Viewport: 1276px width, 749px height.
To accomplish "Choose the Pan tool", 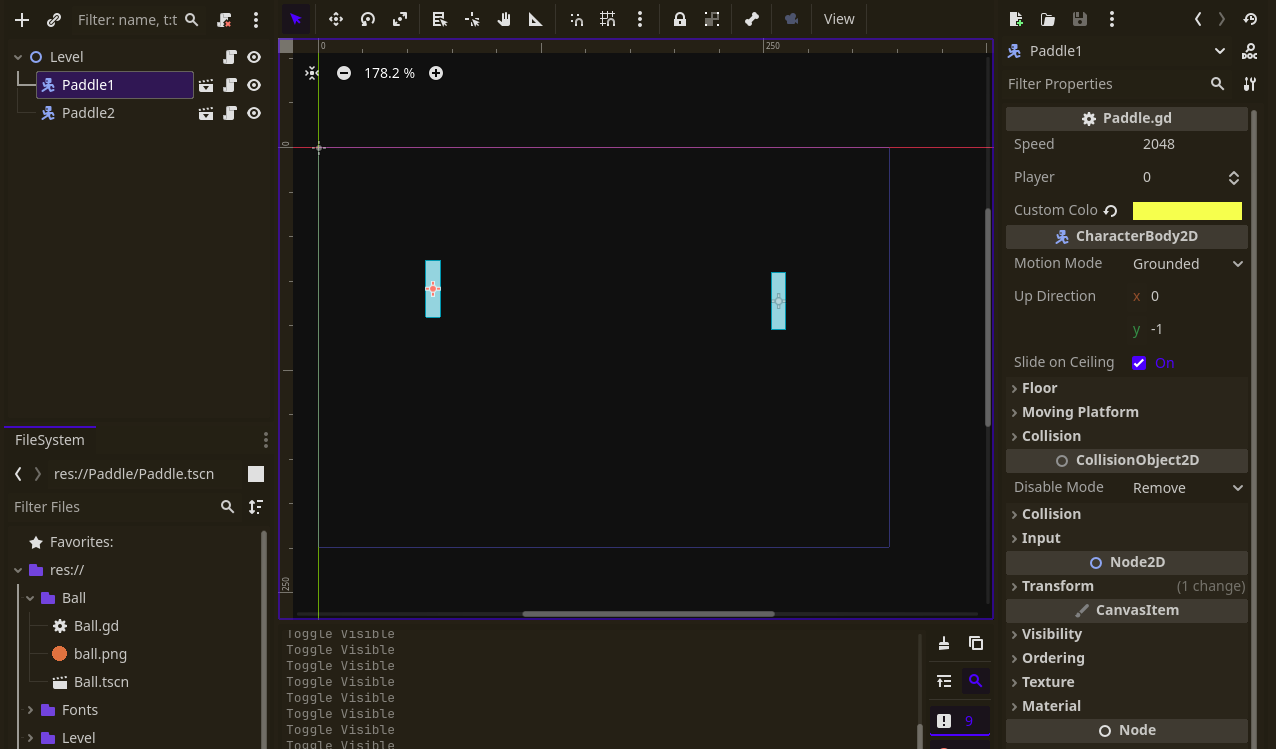I will pyautogui.click(x=503, y=19).
